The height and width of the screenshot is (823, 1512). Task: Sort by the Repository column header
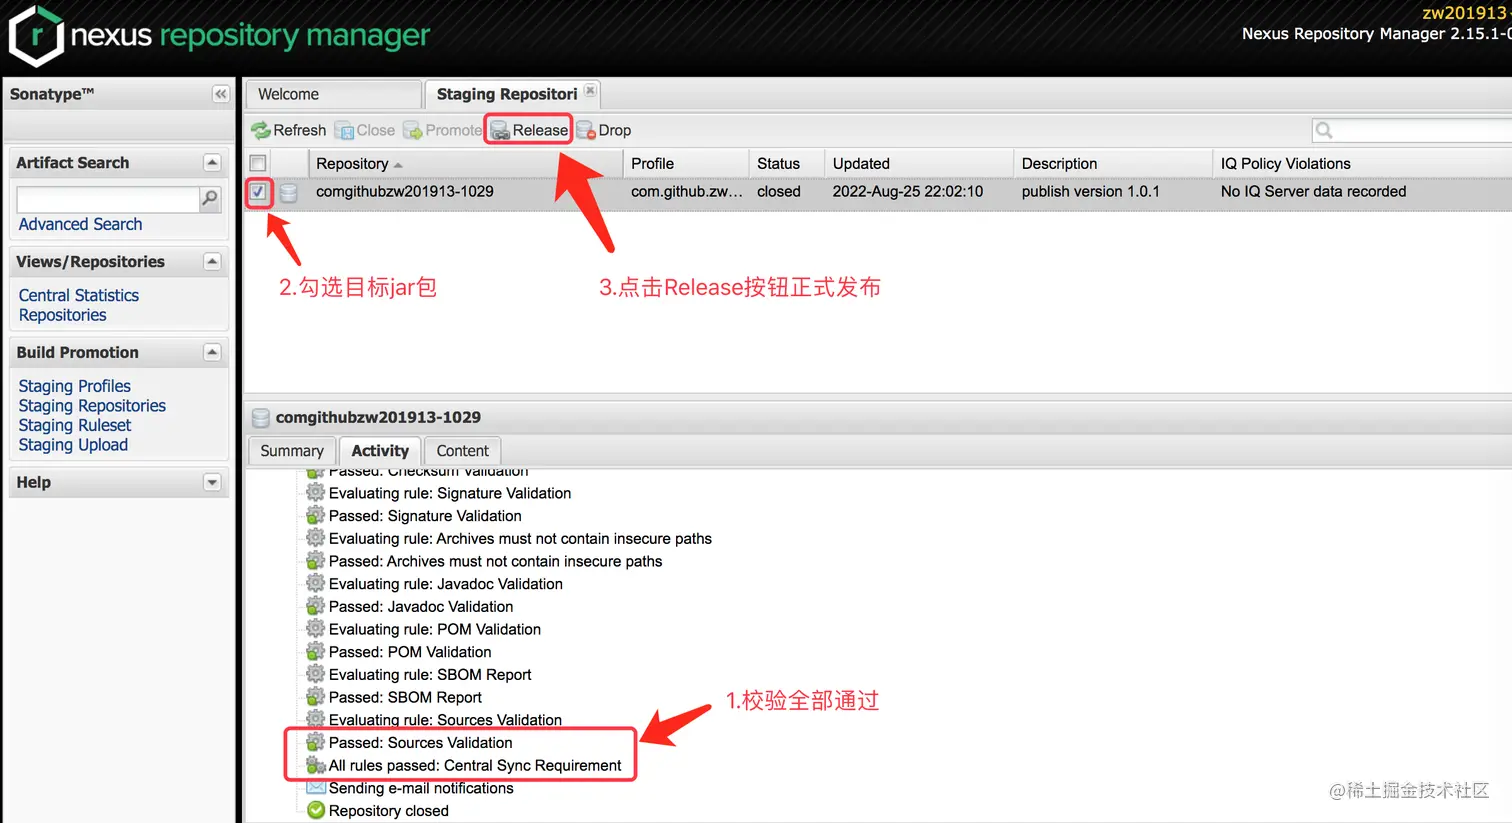(x=465, y=163)
